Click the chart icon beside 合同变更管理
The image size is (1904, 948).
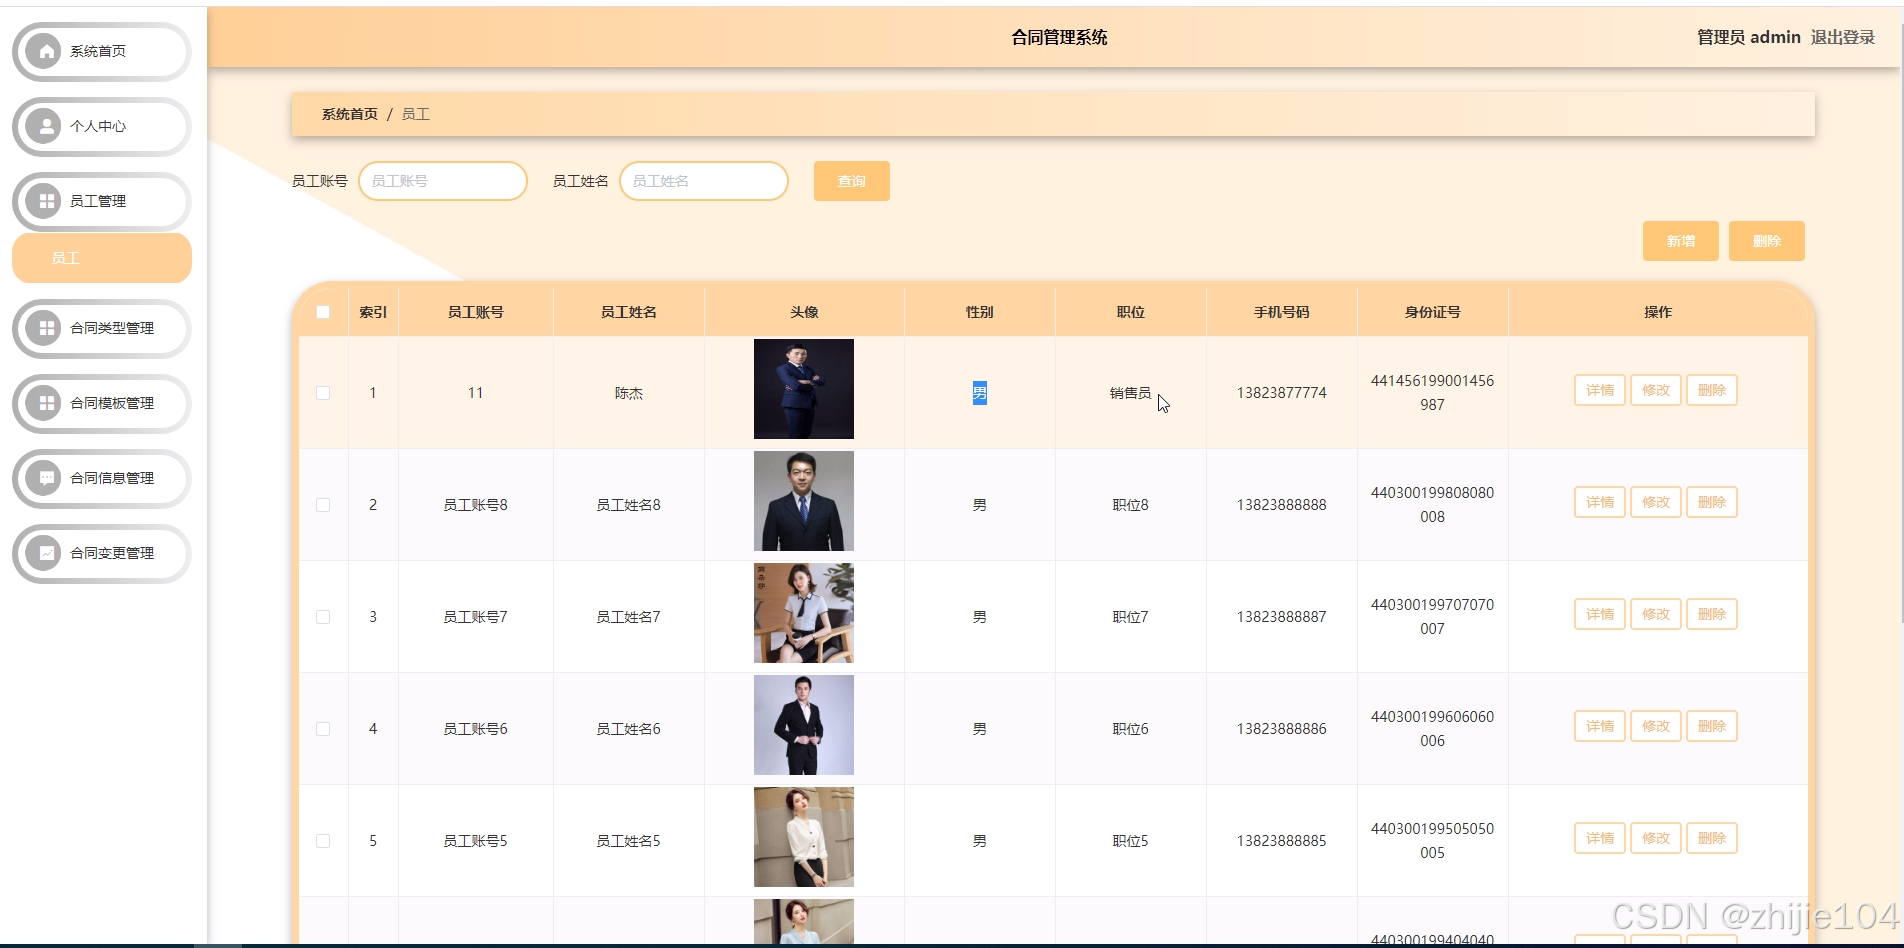44,553
